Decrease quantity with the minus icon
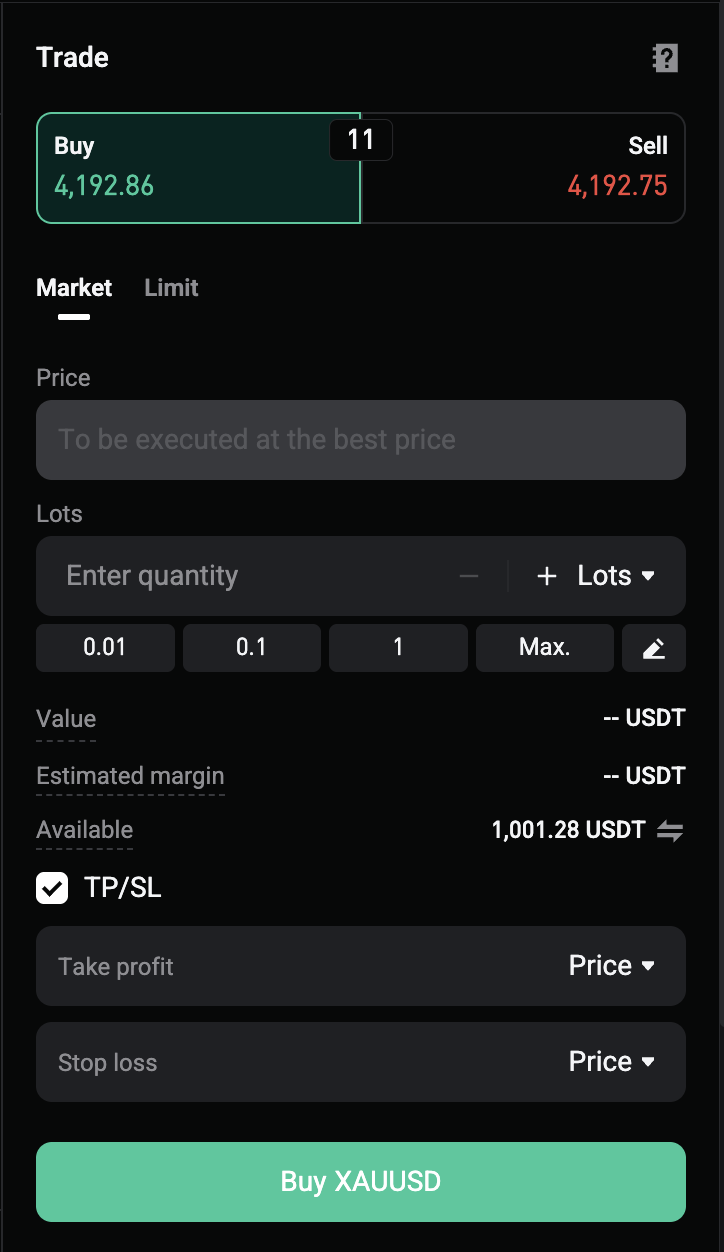Viewport: 724px width, 1252px height. click(x=469, y=576)
